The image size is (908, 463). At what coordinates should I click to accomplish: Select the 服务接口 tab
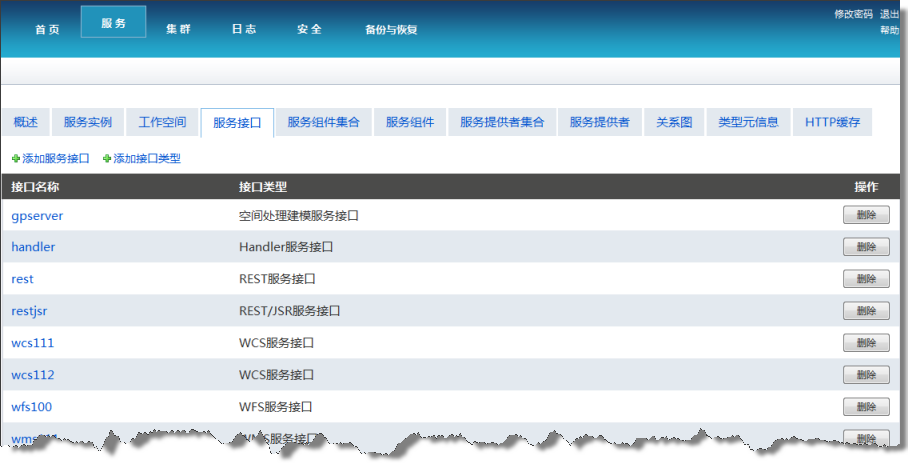click(x=237, y=123)
